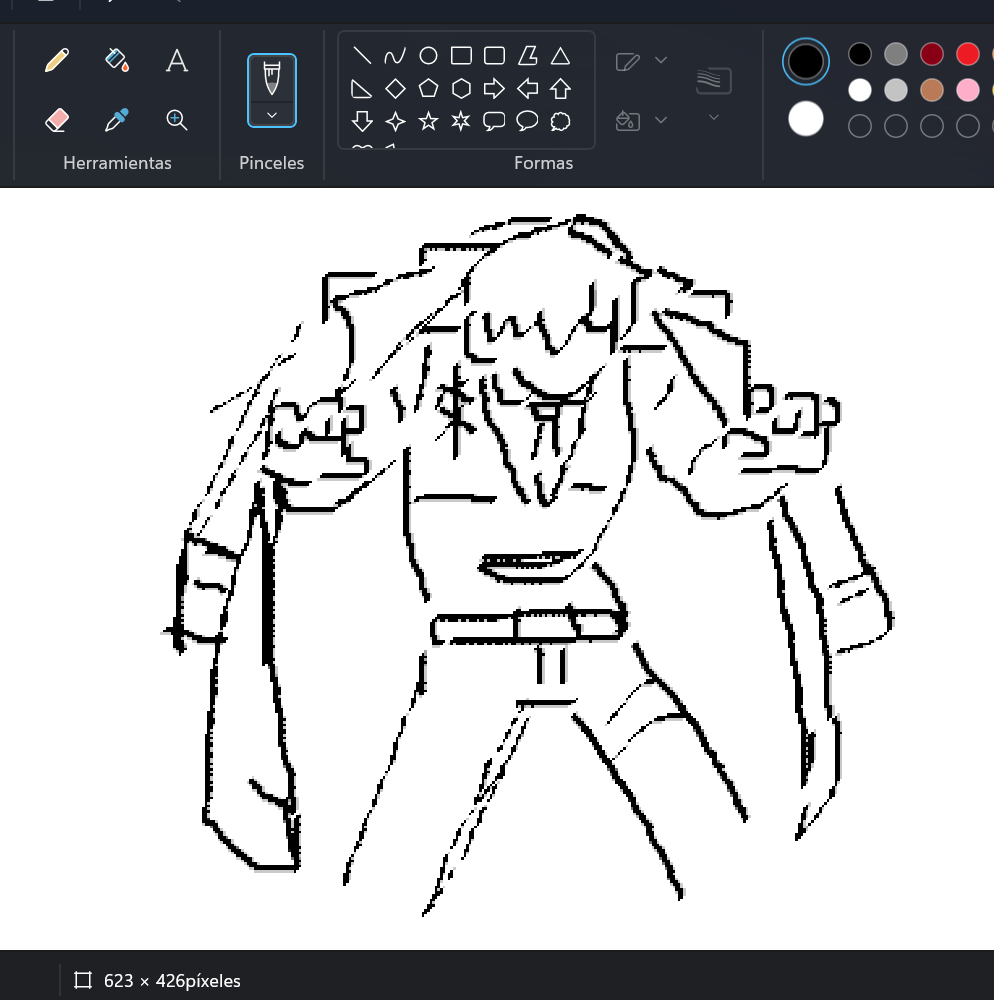Image resolution: width=994 pixels, height=1000 pixels.
Task: Select the Five-point star shape
Action: 428,122
